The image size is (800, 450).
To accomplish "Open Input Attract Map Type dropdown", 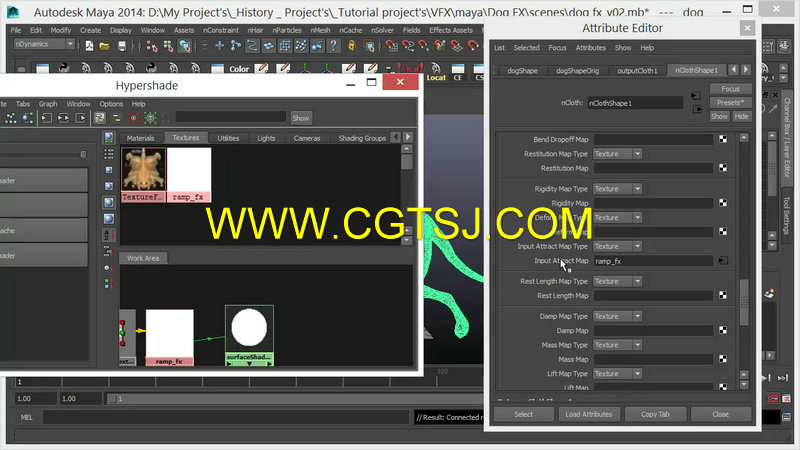I will click(617, 246).
